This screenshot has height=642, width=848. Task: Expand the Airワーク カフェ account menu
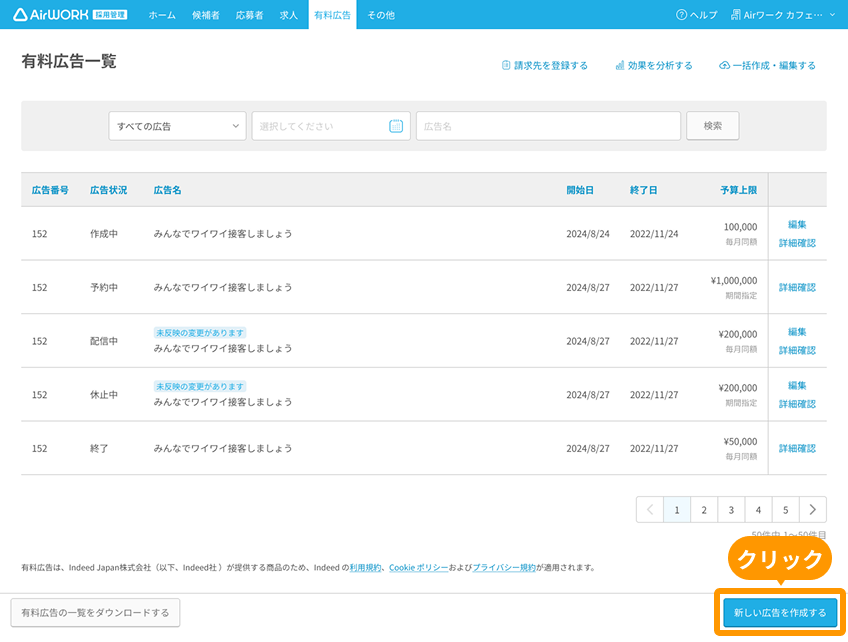click(783, 15)
